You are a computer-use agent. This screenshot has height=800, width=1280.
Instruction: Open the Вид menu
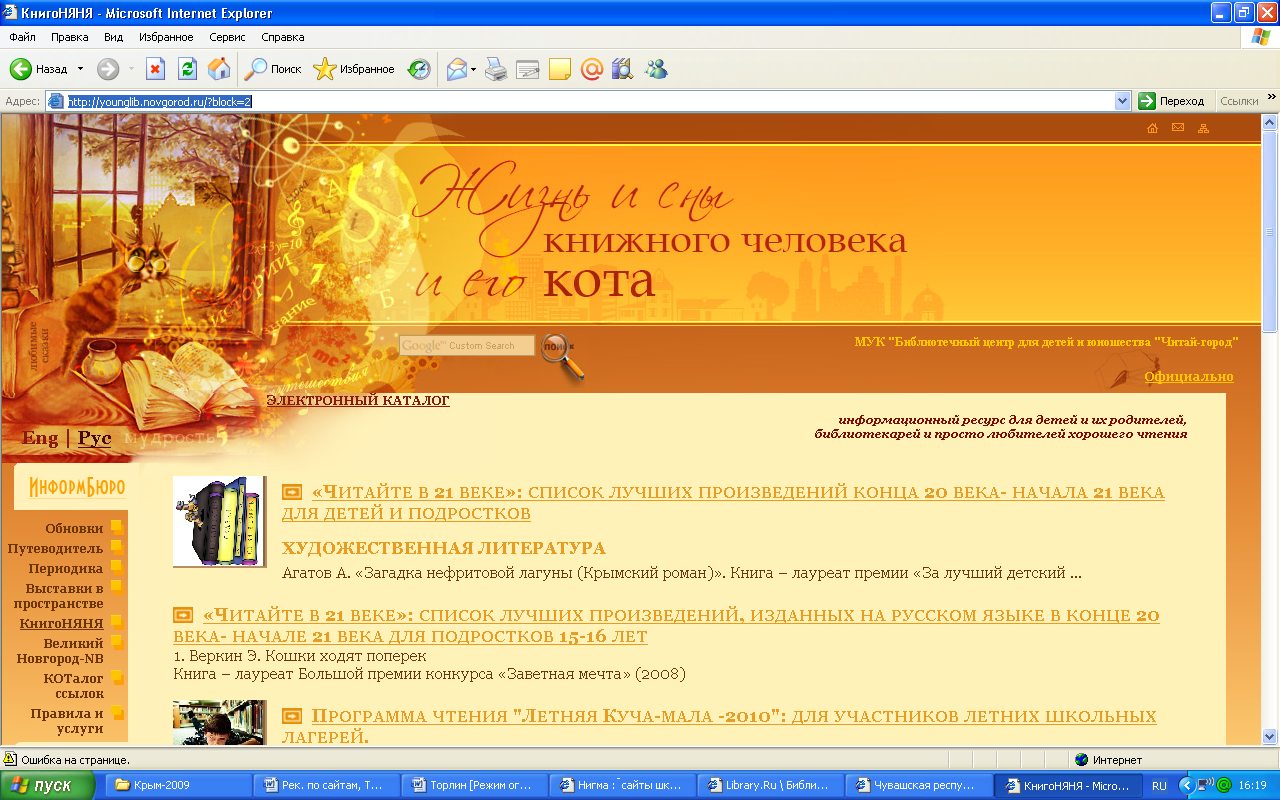pyautogui.click(x=114, y=37)
